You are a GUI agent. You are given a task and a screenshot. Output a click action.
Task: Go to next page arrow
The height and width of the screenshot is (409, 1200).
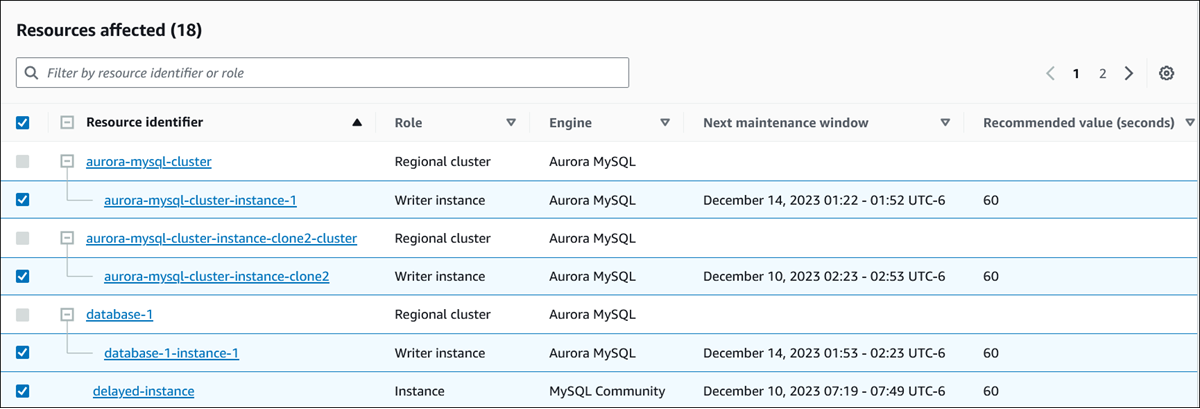pyautogui.click(x=1129, y=73)
